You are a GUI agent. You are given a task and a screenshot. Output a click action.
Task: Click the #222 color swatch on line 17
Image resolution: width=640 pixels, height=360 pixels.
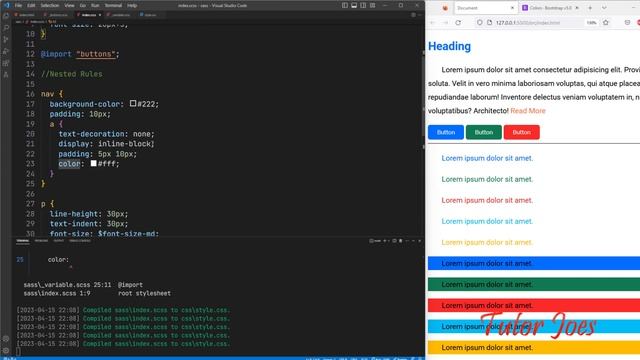point(133,104)
